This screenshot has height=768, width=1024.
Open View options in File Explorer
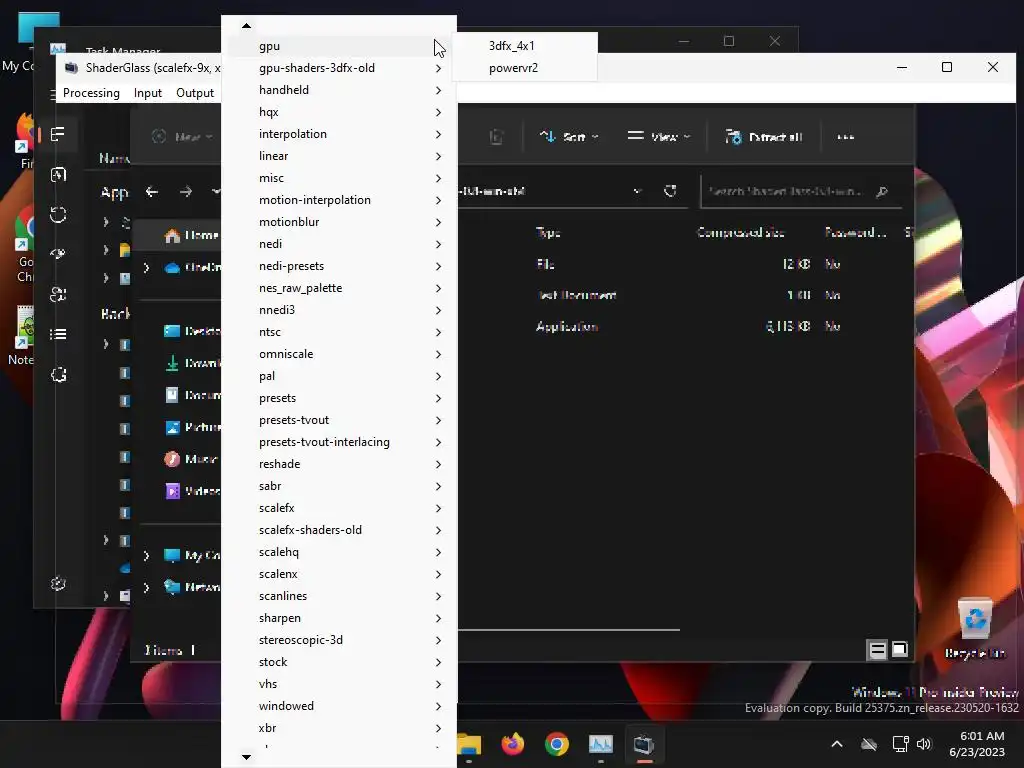[x=658, y=136]
